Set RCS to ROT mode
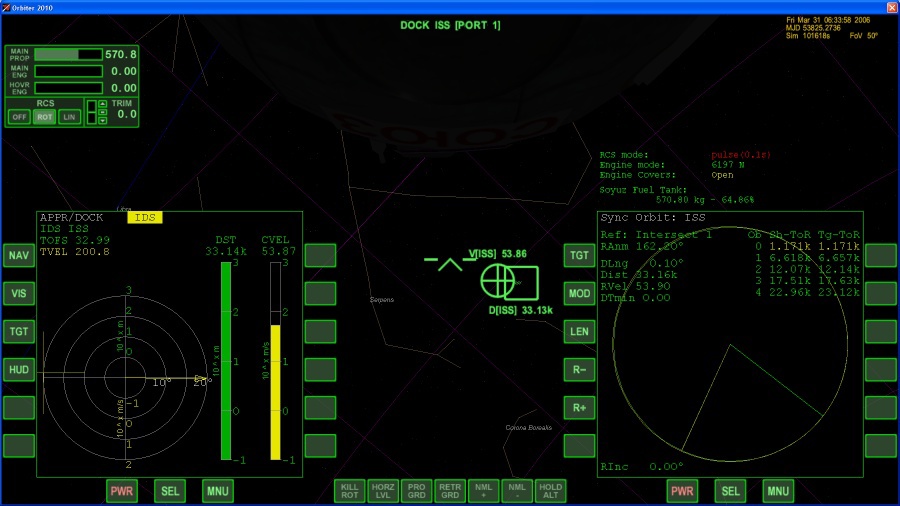 44,116
